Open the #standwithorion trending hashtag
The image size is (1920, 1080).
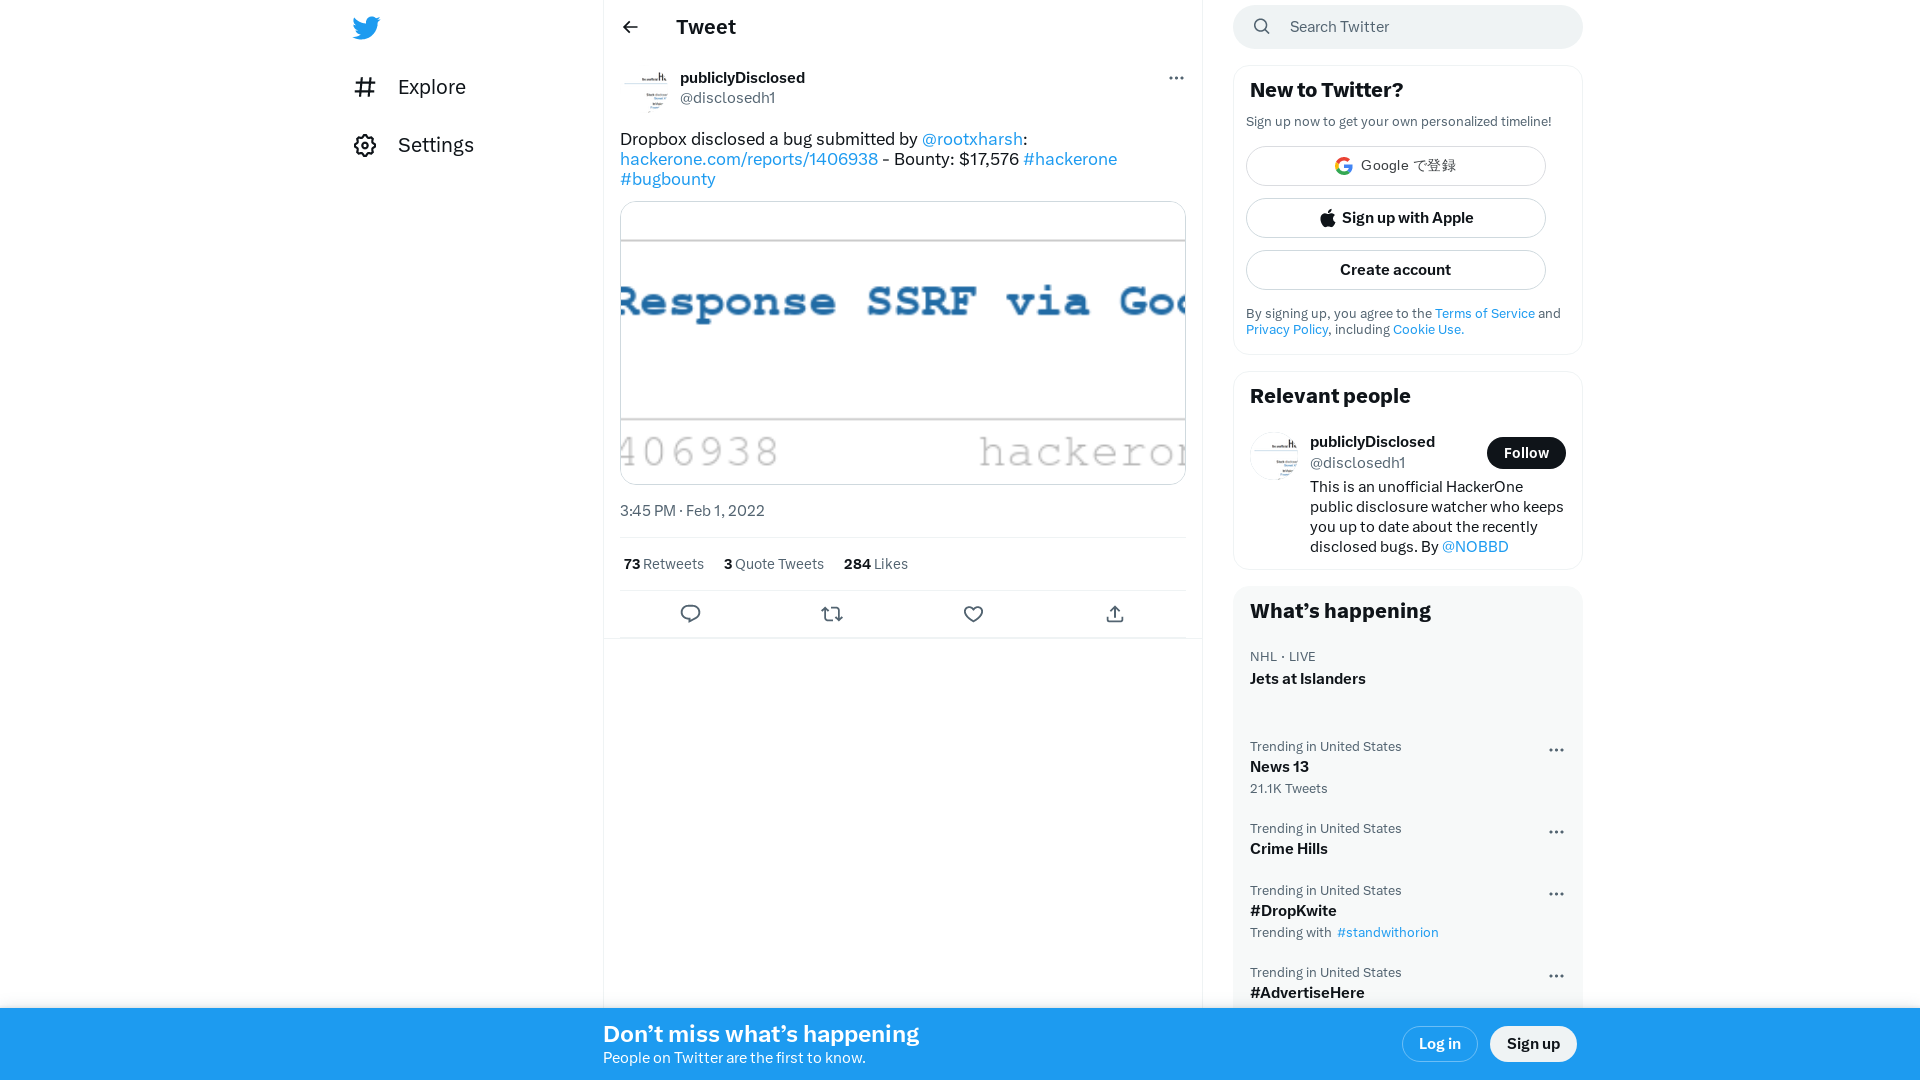[1388, 932]
